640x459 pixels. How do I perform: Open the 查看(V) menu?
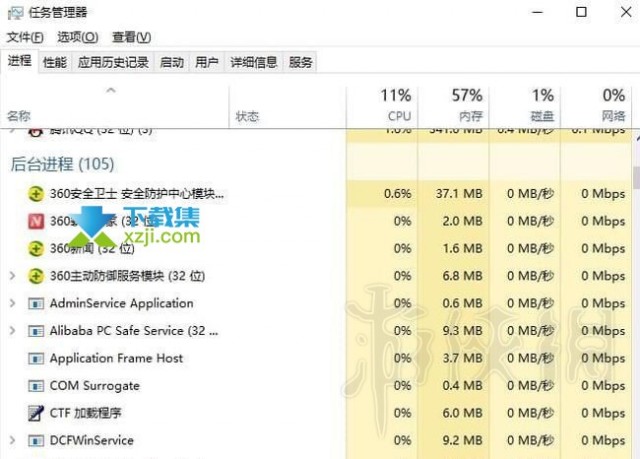(x=131, y=38)
